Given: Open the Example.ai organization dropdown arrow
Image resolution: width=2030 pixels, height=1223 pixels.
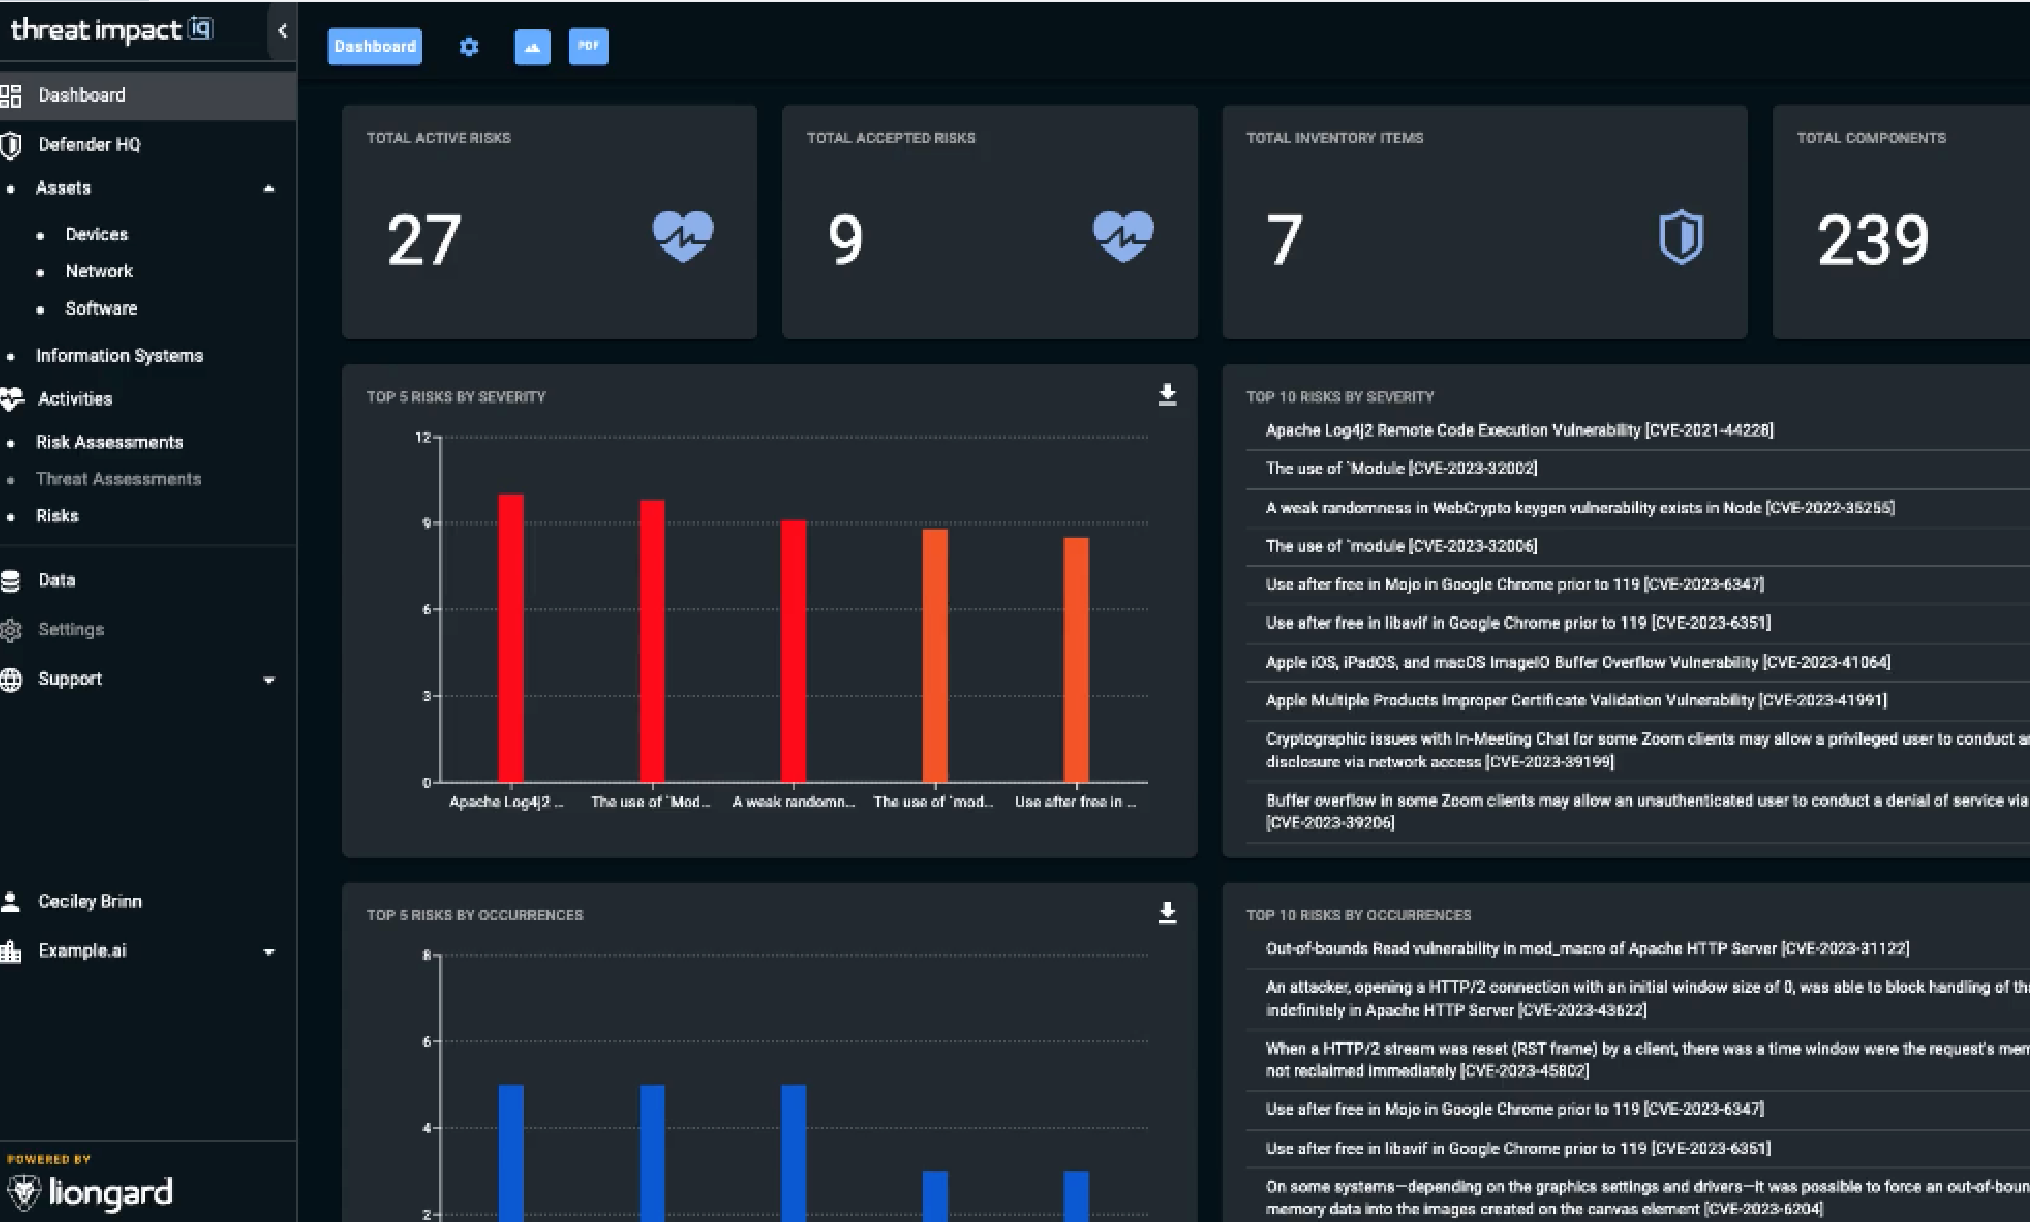Looking at the screenshot, I should (268, 953).
